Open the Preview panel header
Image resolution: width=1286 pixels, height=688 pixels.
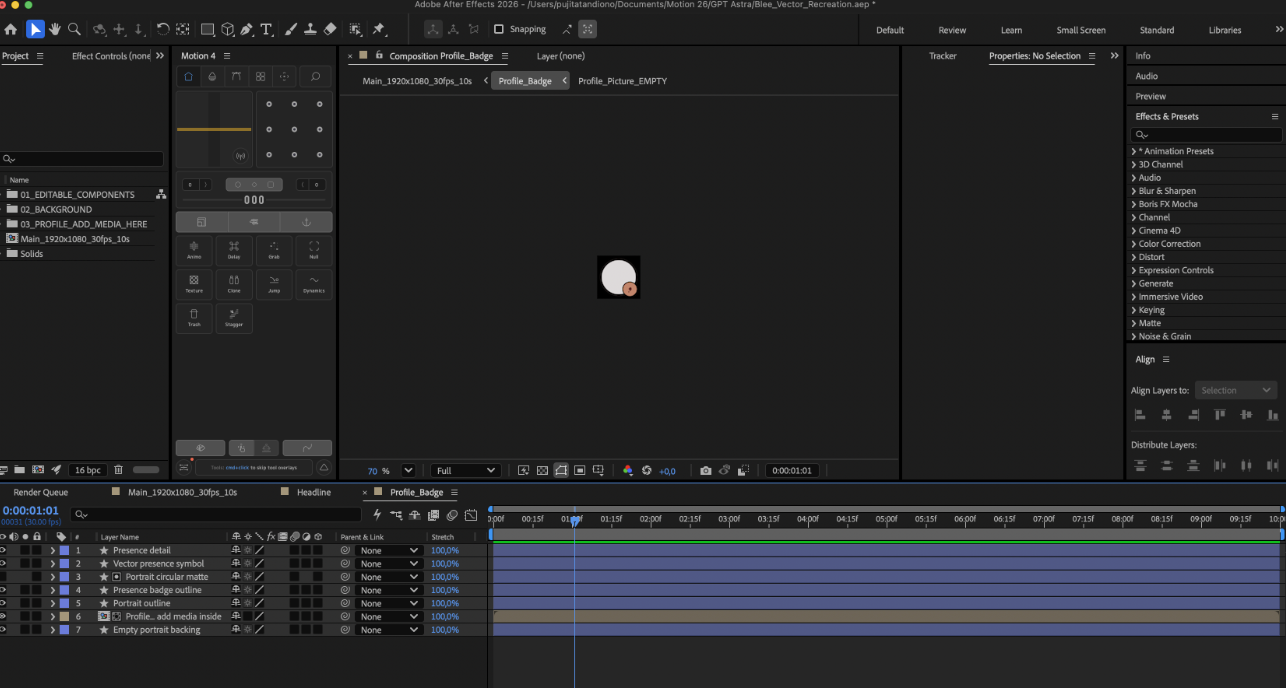point(1150,96)
